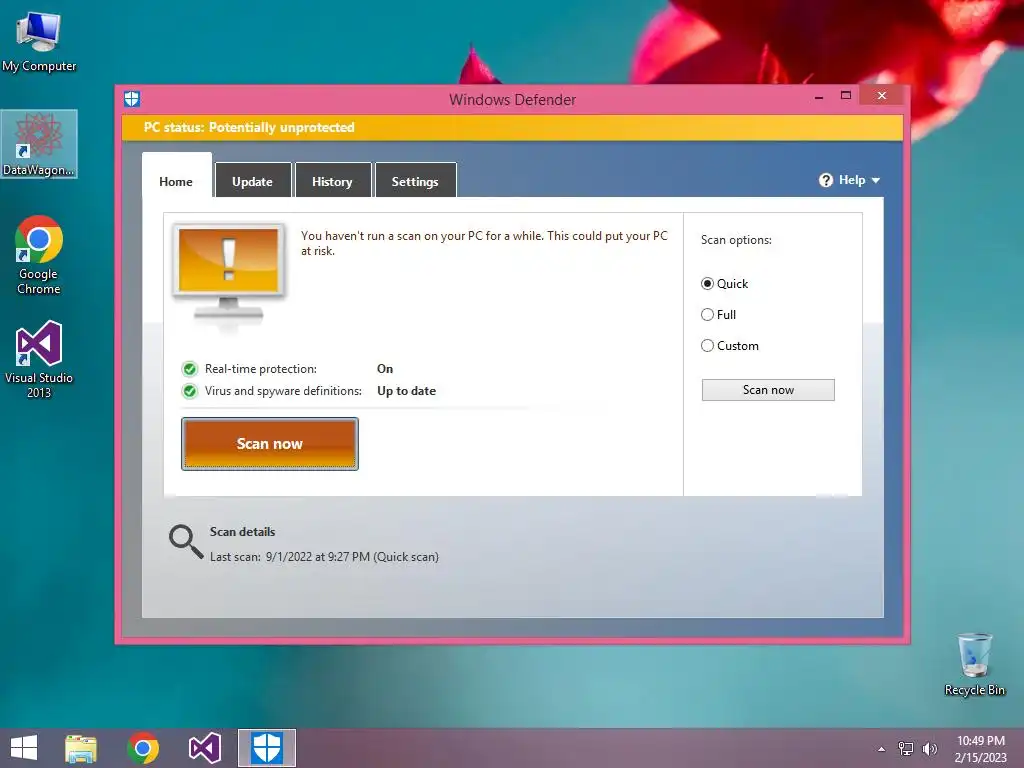This screenshot has height=768, width=1024.
Task: Click the gray Scan now button
Action: (768, 390)
